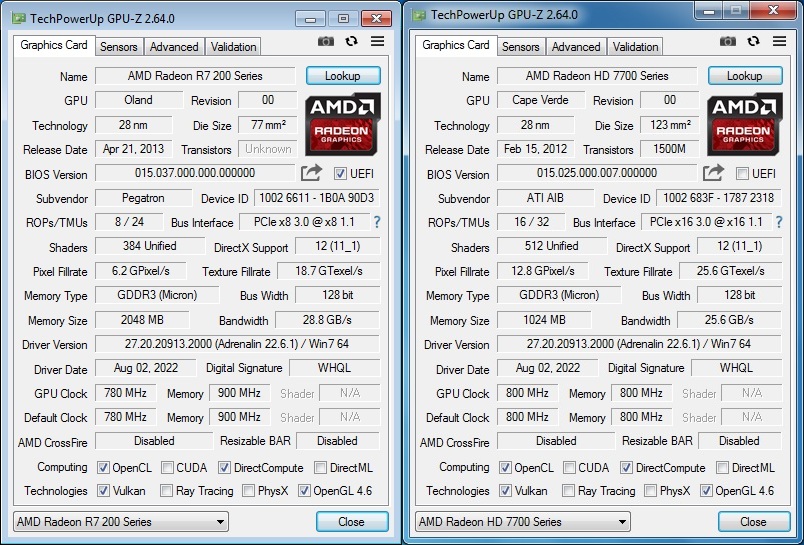This screenshot has width=804, height=545.
Task: Click Shaders value 512 Unified
Action: click(552, 246)
